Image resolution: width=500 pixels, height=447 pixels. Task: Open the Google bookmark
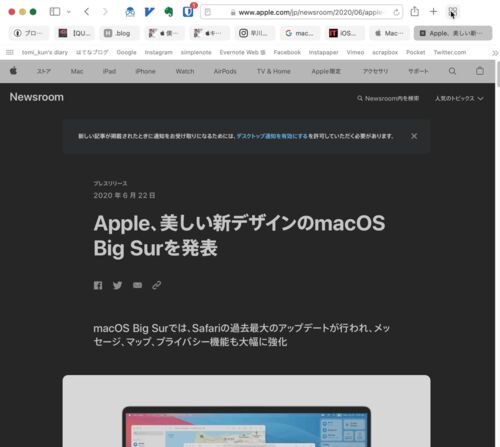(126, 52)
